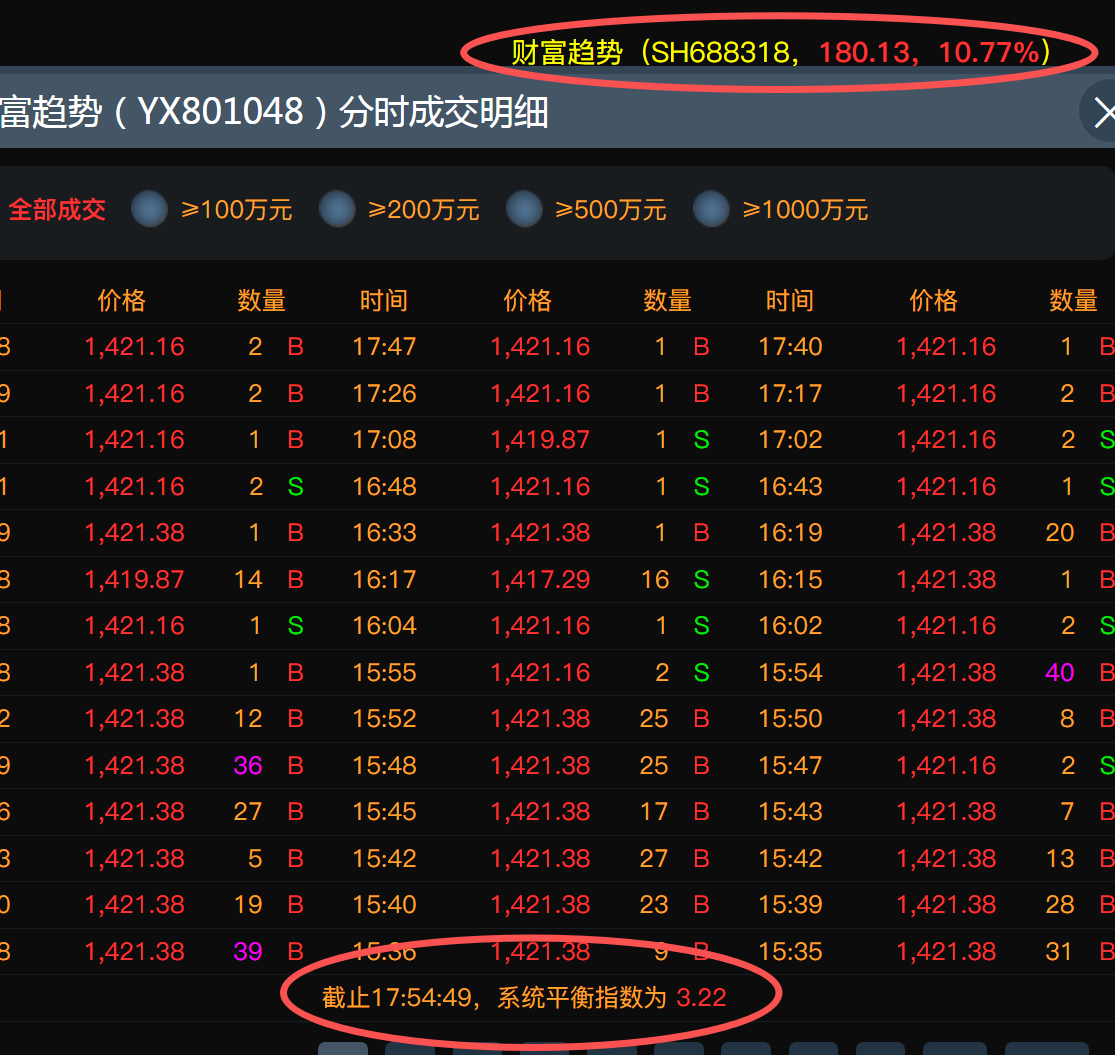The height and width of the screenshot is (1055, 1115).
Task: Click price 1,421.16 in the 17:40 row
Action: click(x=946, y=346)
